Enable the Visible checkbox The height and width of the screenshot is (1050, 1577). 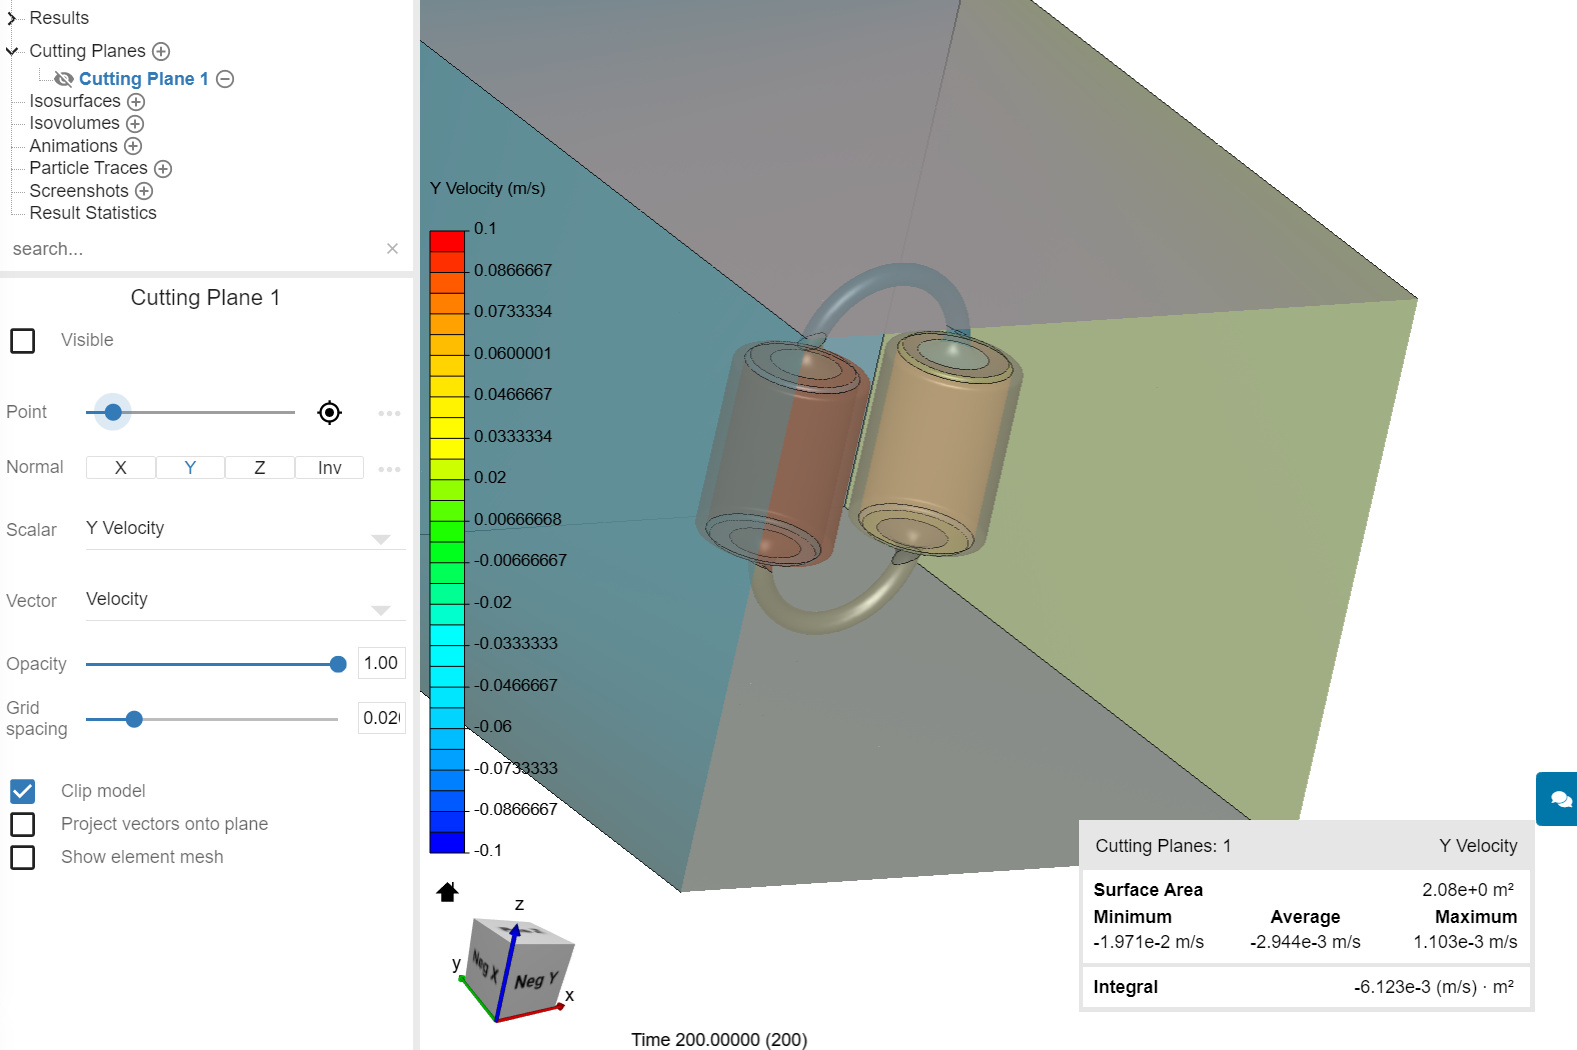click(x=23, y=341)
